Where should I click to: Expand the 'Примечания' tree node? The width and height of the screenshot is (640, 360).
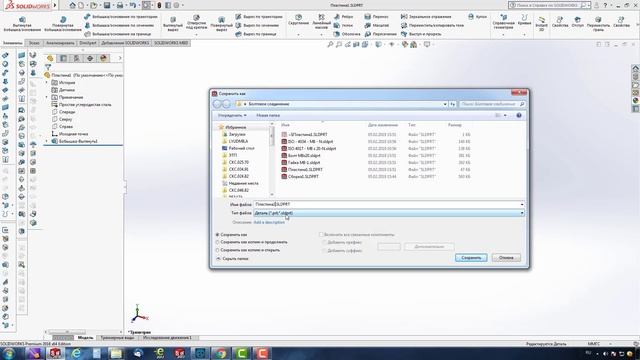click(47, 98)
